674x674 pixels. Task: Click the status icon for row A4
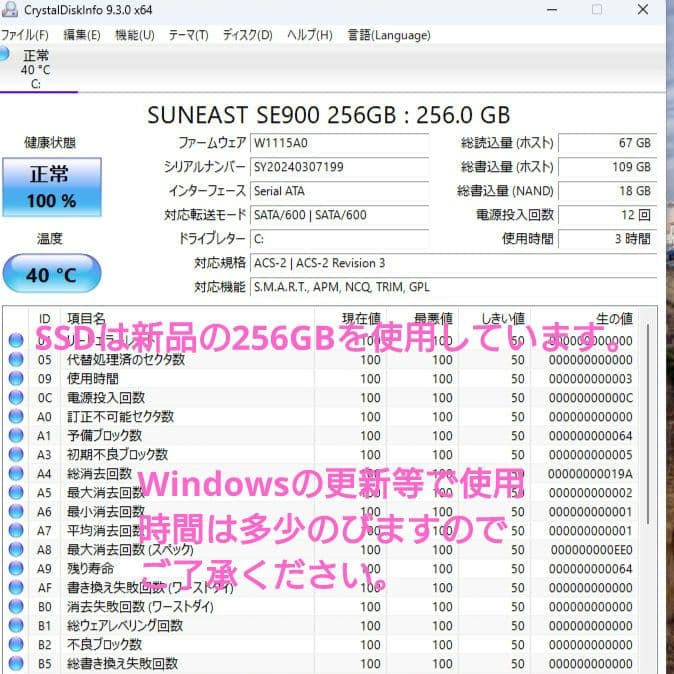(16, 473)
